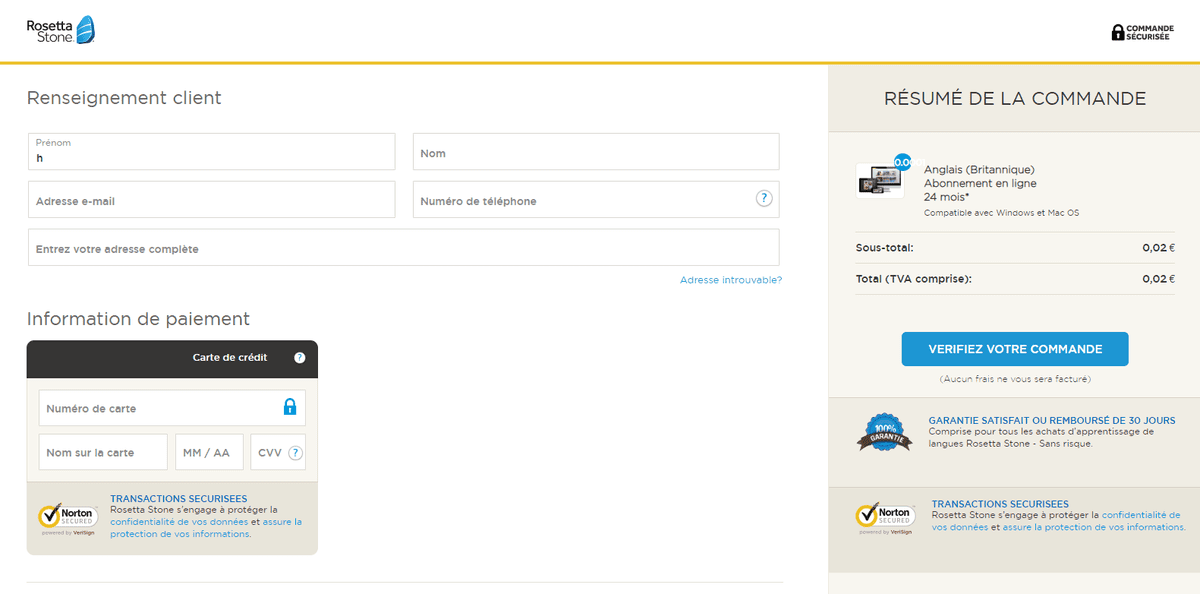Click the Norton Secured badge in order summary
The width and height of the screenshot is (1200, 594).
click(x=886, y=518)
